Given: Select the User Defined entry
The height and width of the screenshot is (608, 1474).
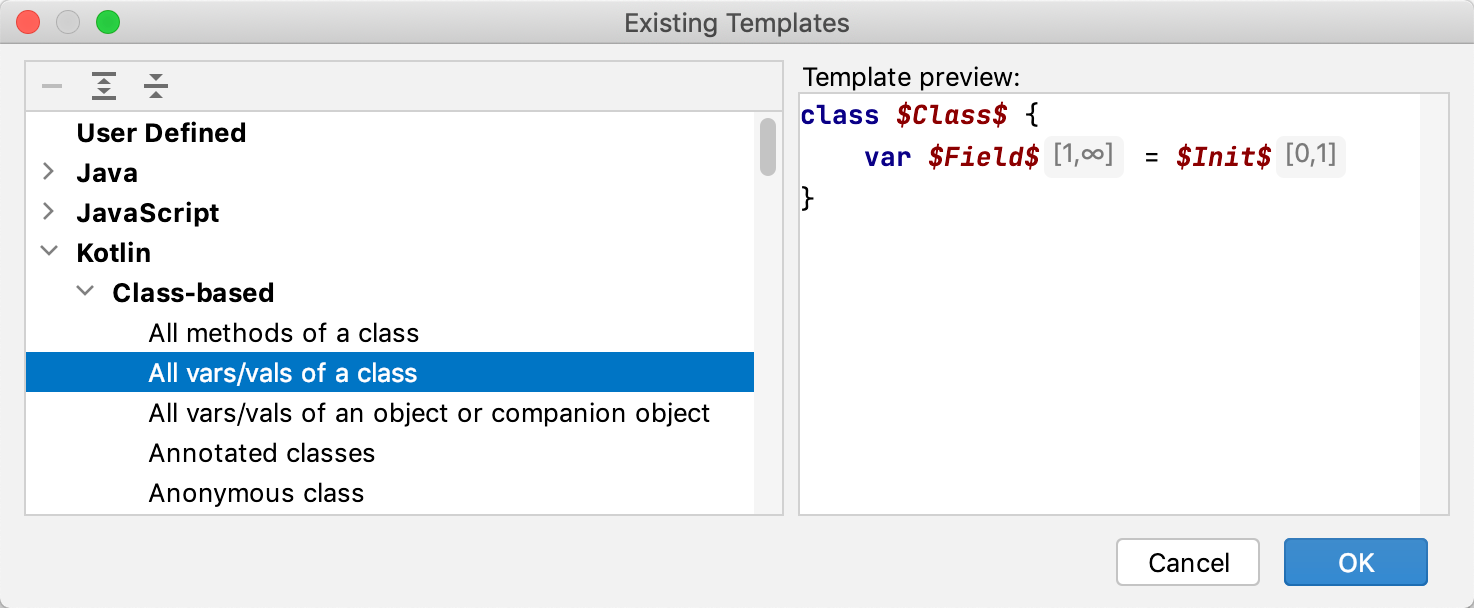Looking at the screenshot, I should point(161,132).
